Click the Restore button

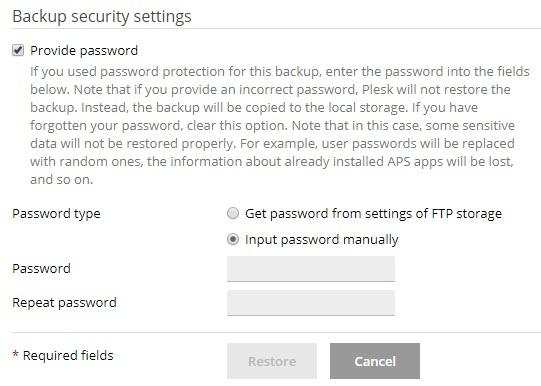[272, 361]
